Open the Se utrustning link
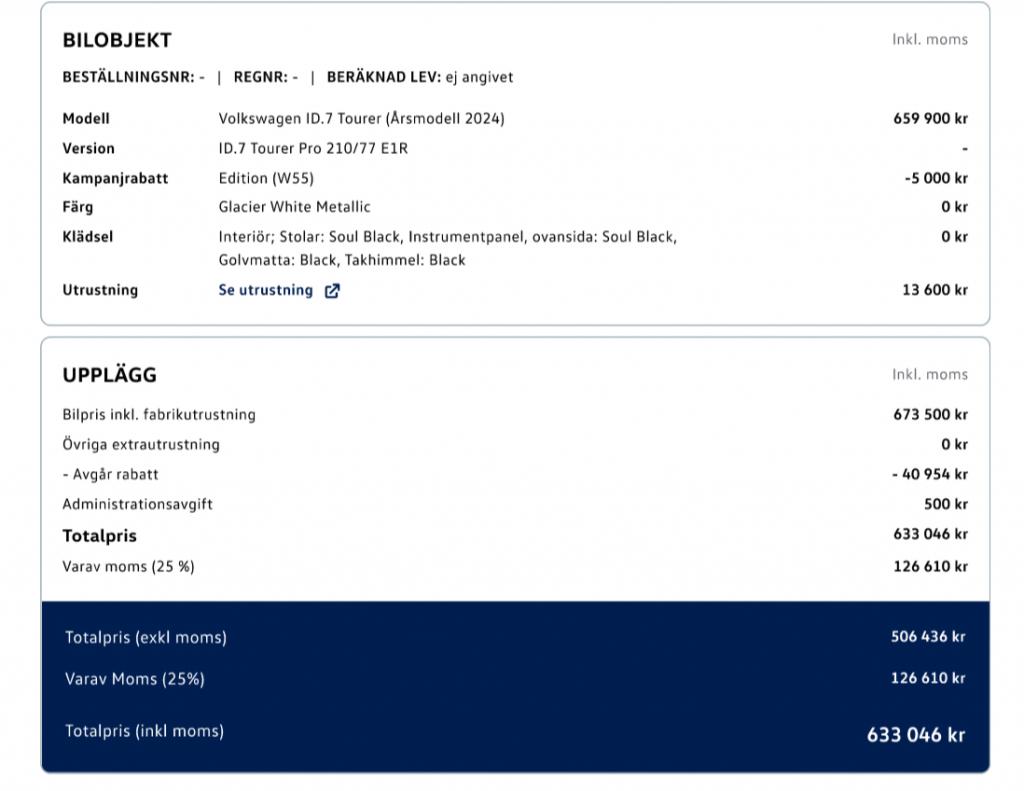This screenshot has width=1024, height=791. click(x=266, y=290)
